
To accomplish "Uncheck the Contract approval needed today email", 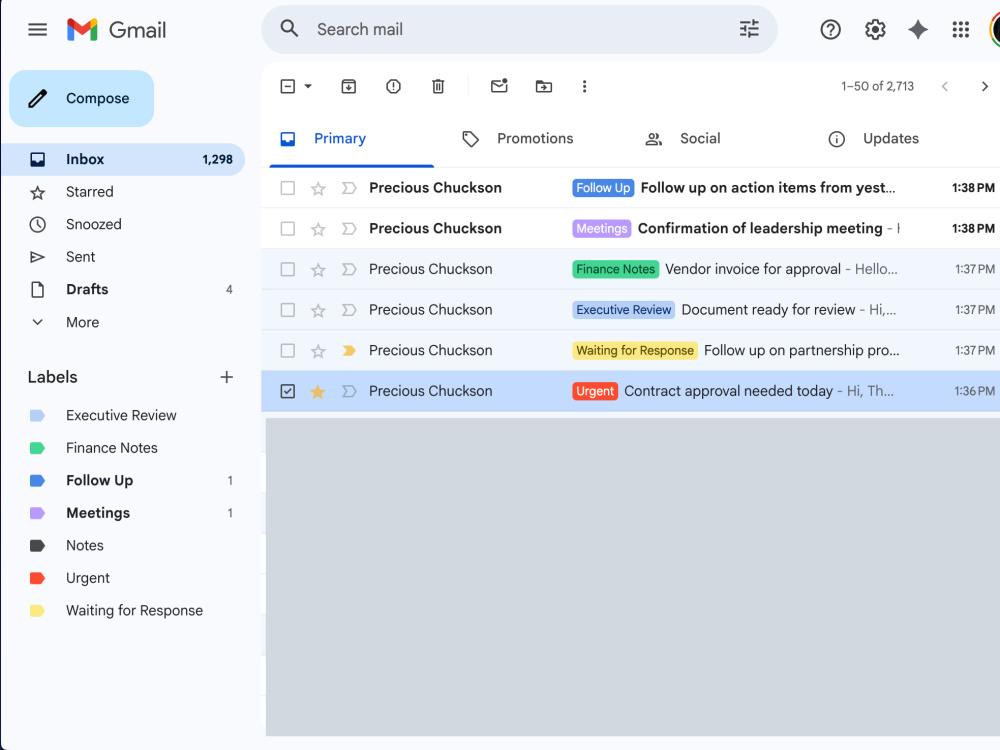I will click(x=288, y=391).
